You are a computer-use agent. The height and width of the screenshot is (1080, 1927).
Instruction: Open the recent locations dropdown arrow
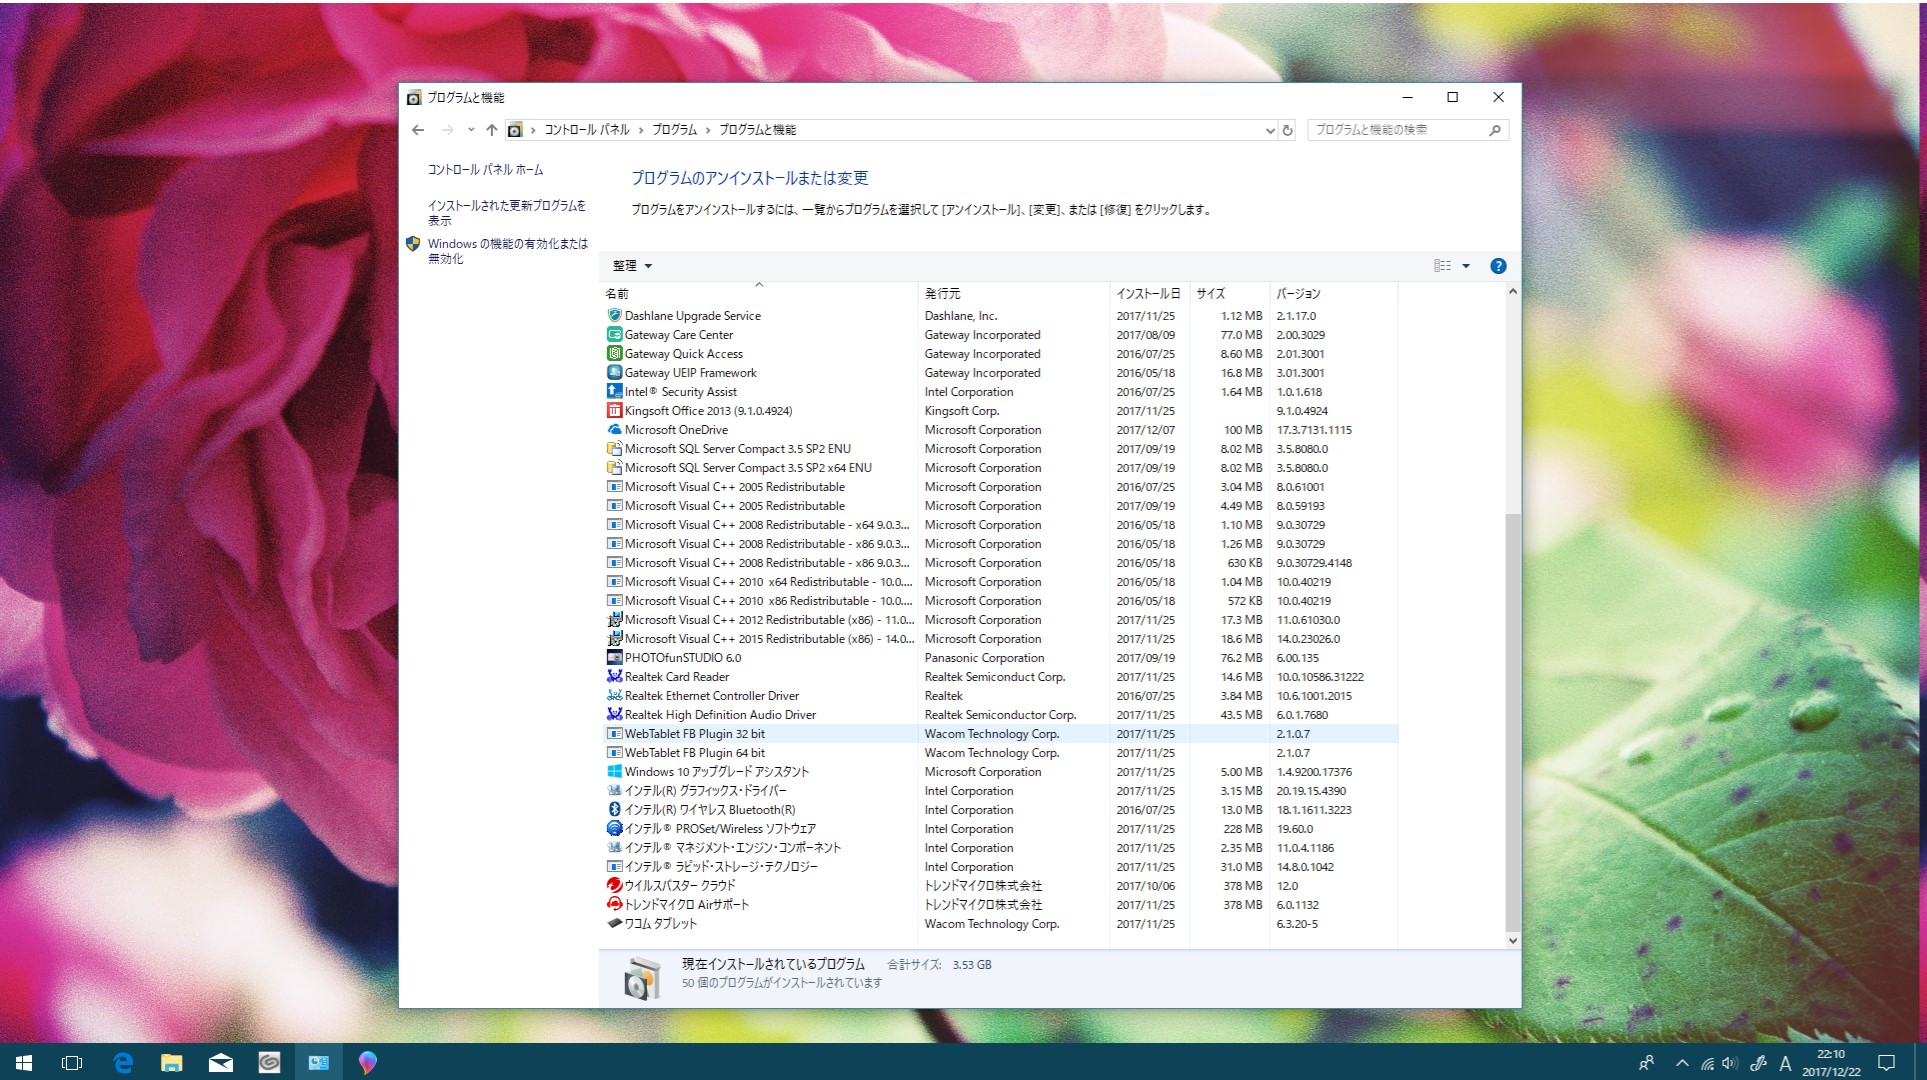point(471,130)
